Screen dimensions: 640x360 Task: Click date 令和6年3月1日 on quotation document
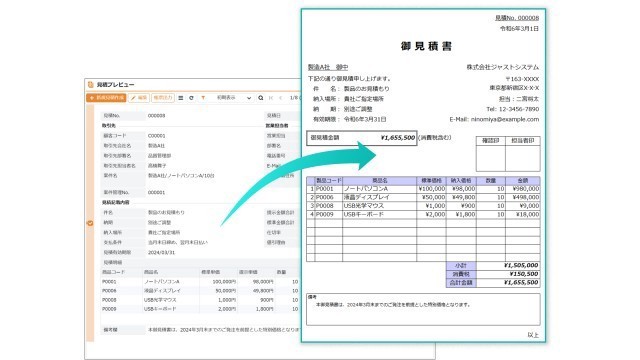tap(519, 29)
